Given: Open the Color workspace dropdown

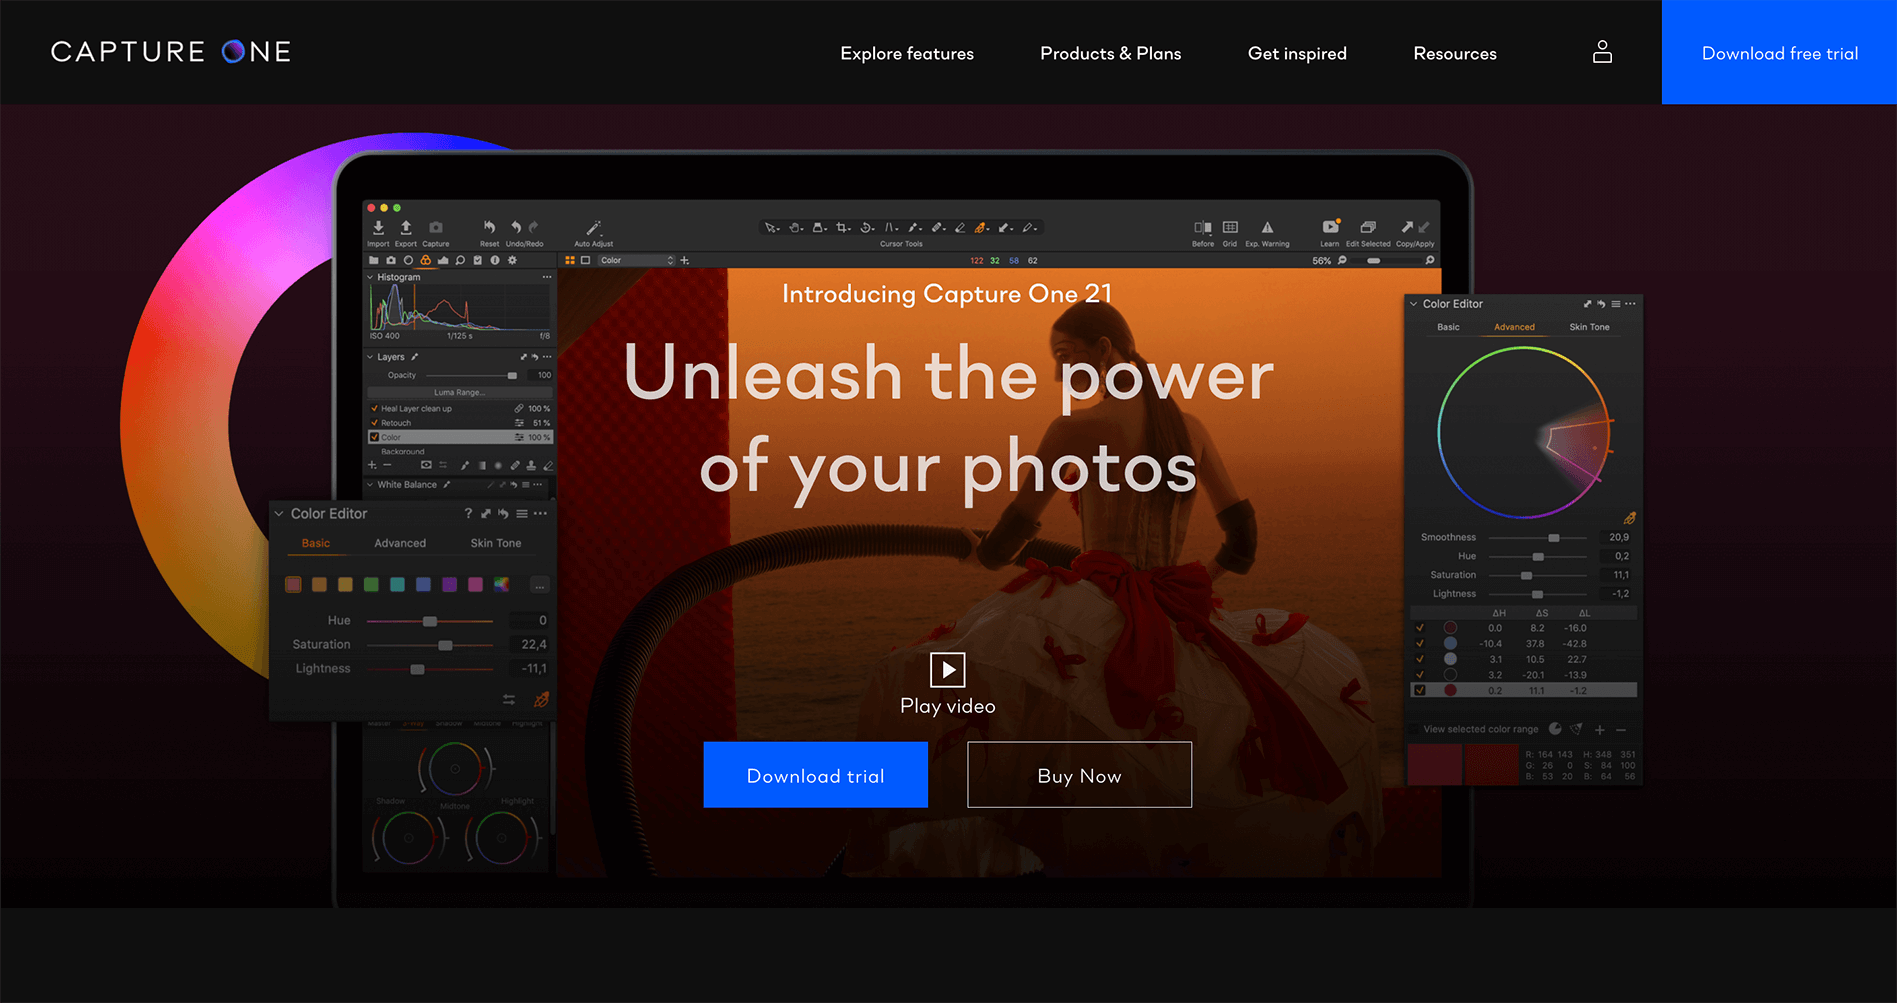Looking at the screenshot, I should [637, 260].
